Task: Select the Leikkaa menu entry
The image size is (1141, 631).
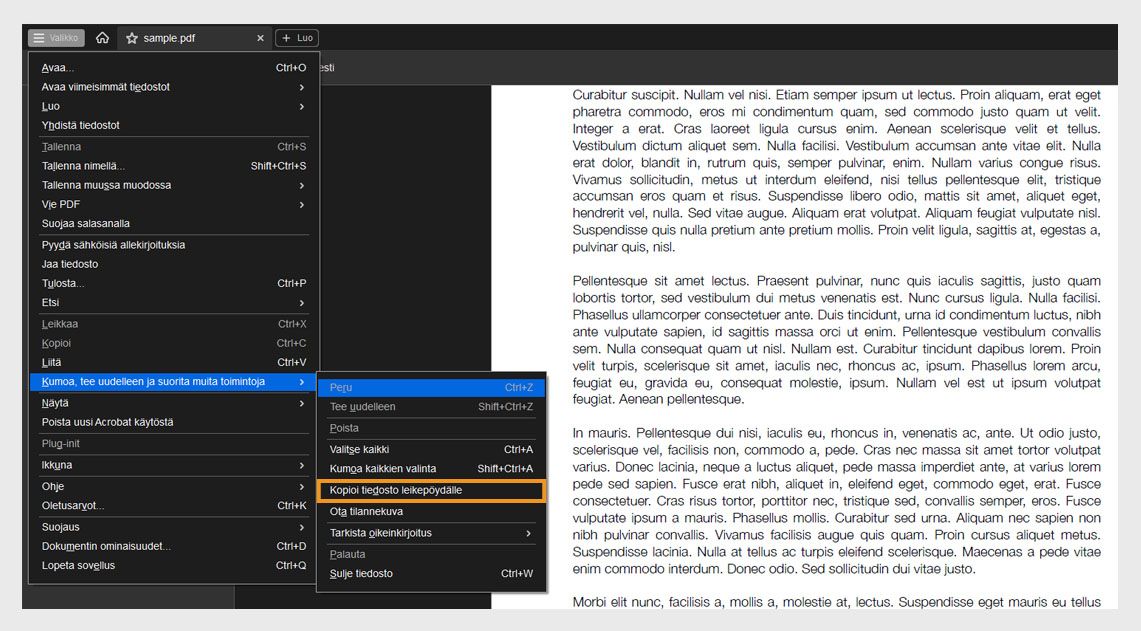Action: click(x=173, y=324)
